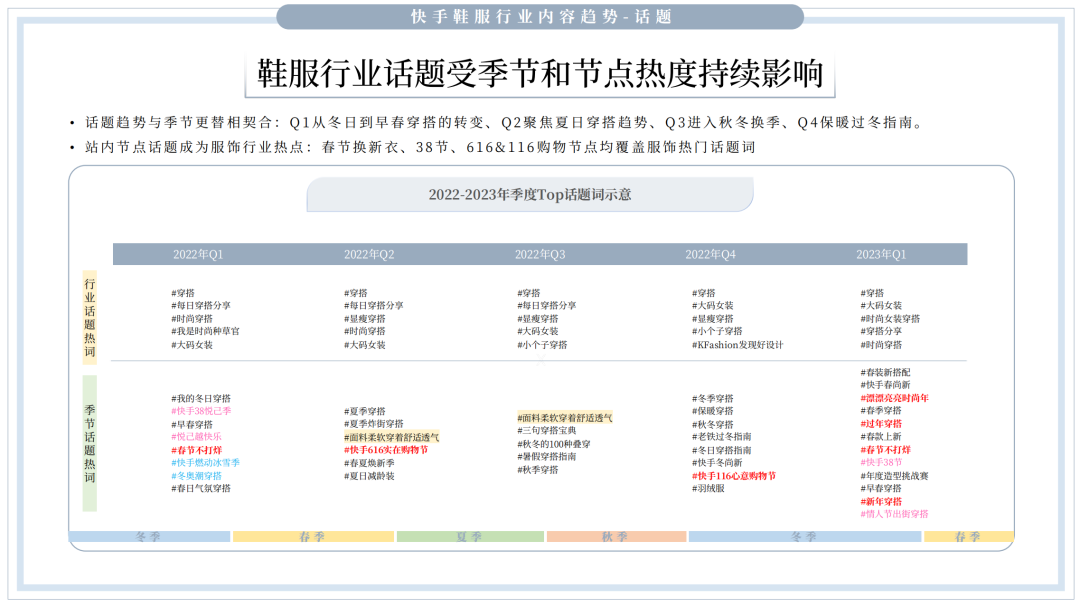The image size is (1080, 608).
Task: Click the blue hashtag '#快手燃动冰雪季'
Action: point(205,463)
